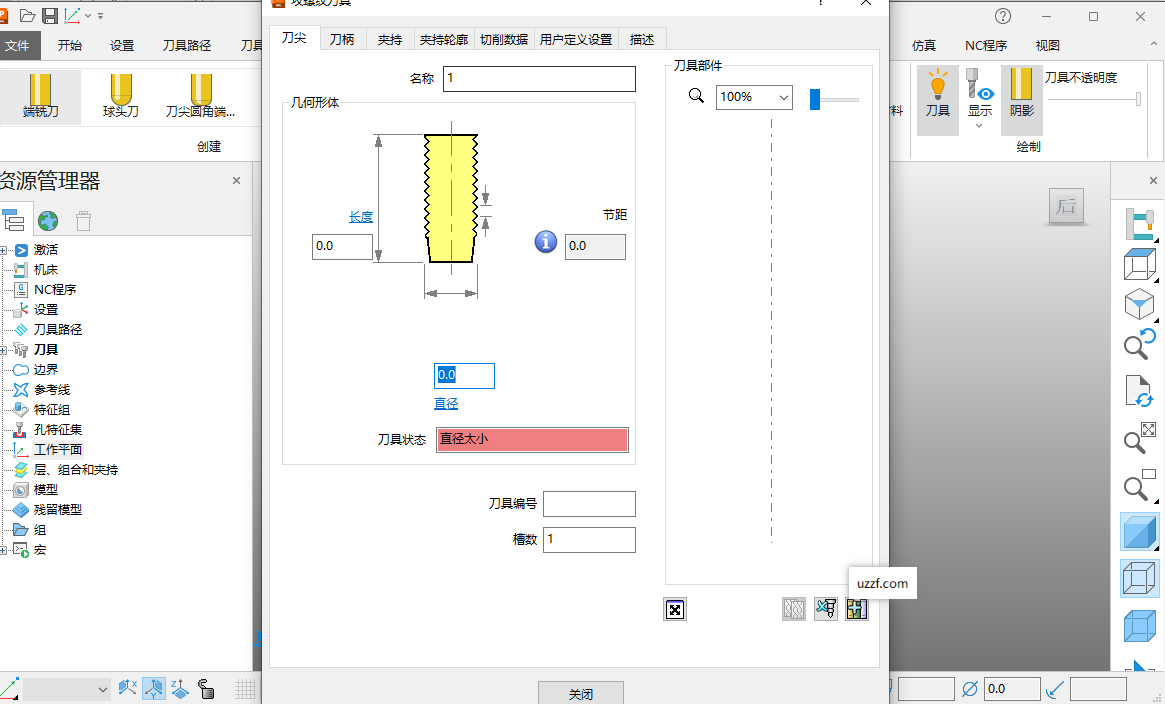Toggle the 刀具 bulb drawing visibility

(x=937, y=98)
